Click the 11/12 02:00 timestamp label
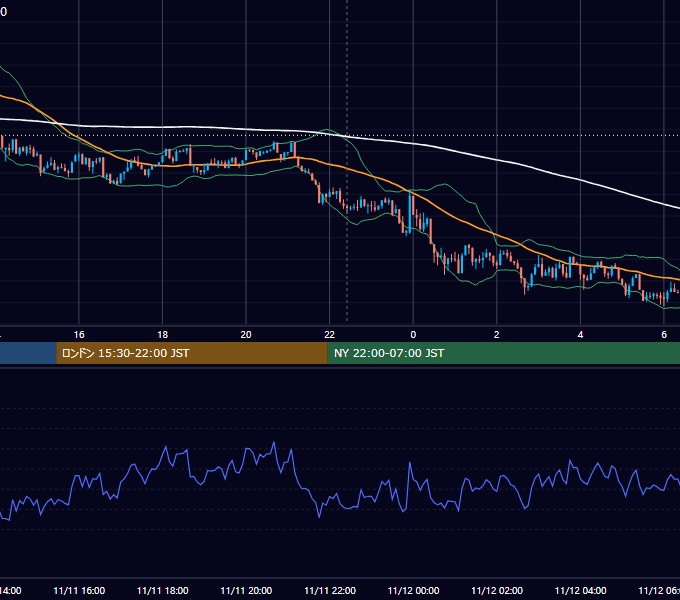 497,590
